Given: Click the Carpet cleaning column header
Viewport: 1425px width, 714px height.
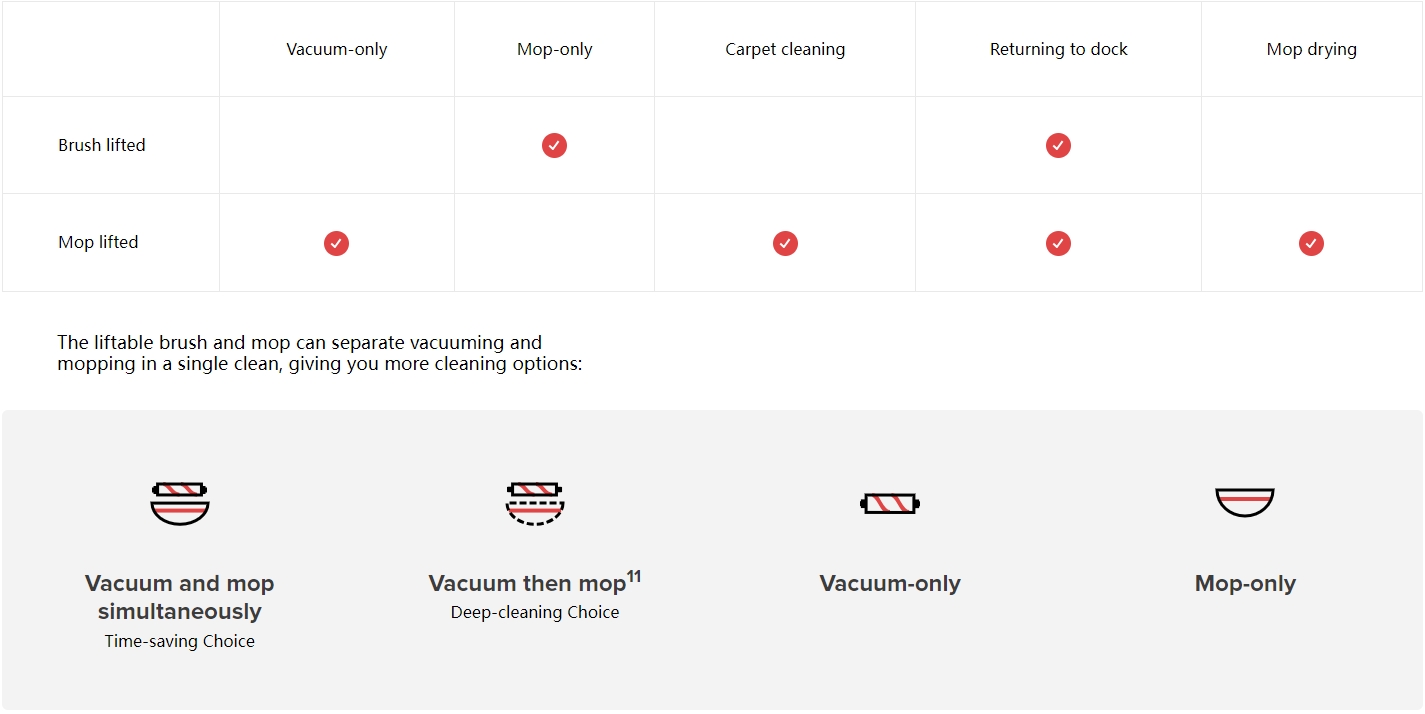Looking at the screenshot, I should (x=785, y=49).
